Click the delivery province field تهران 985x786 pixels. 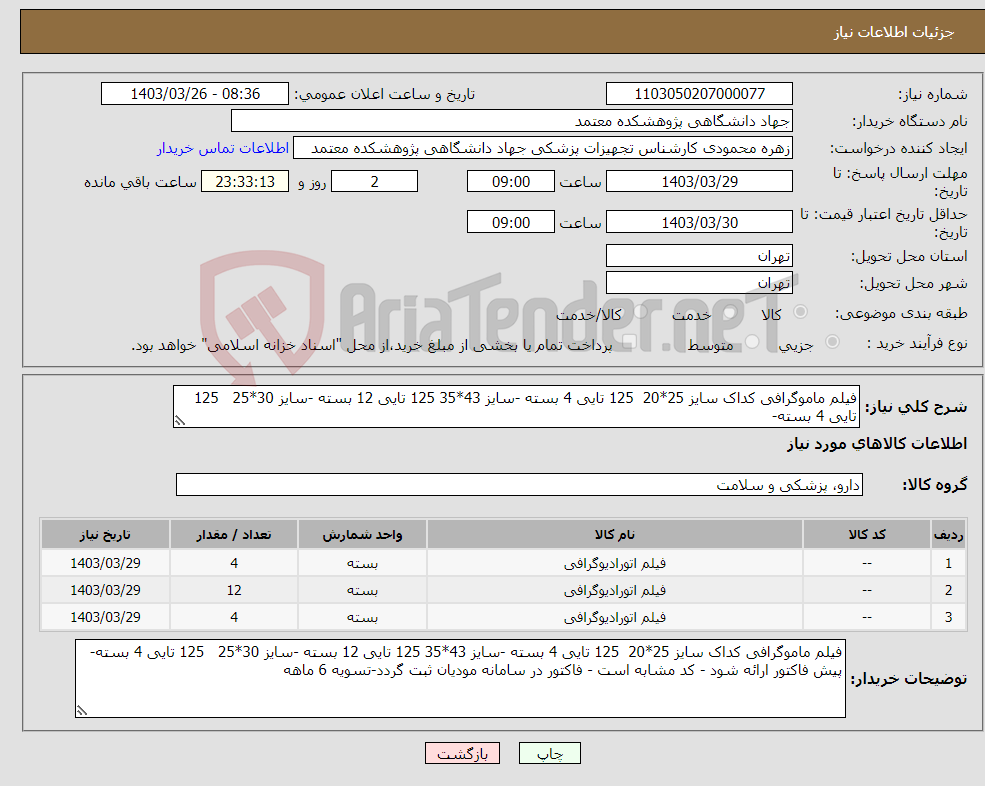point(699,256)
